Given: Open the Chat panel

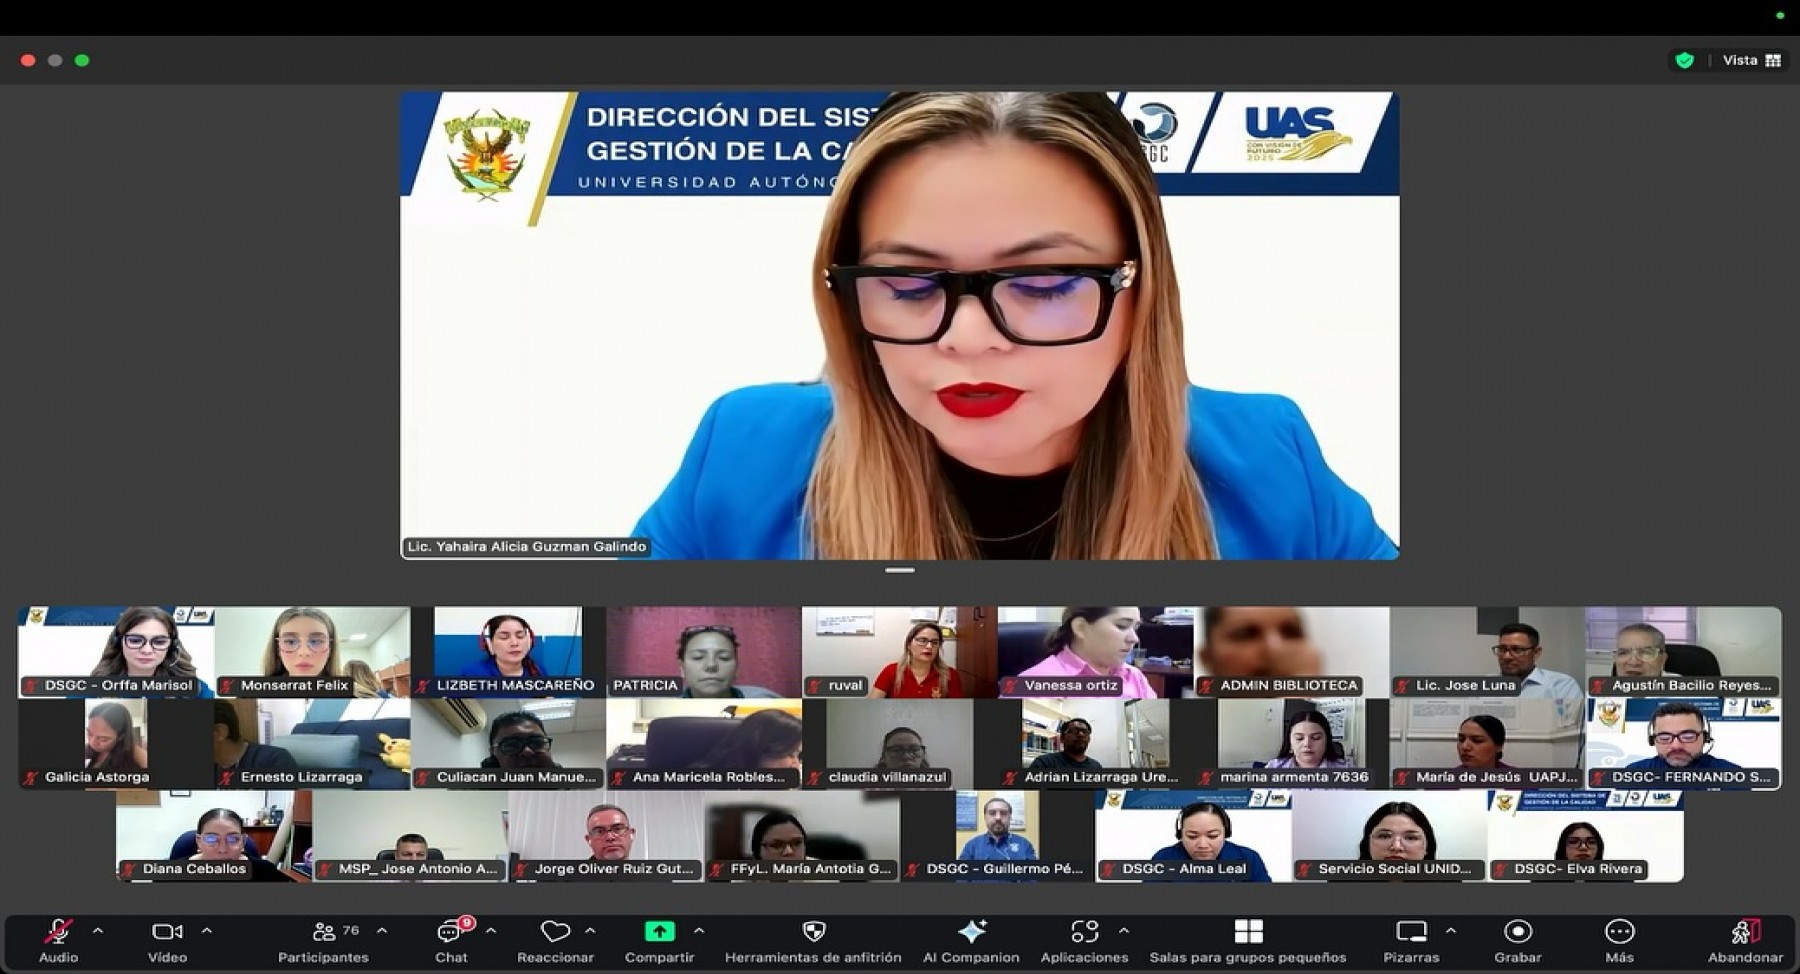Looking at the screenshot, I should click(x=451, y=941).
